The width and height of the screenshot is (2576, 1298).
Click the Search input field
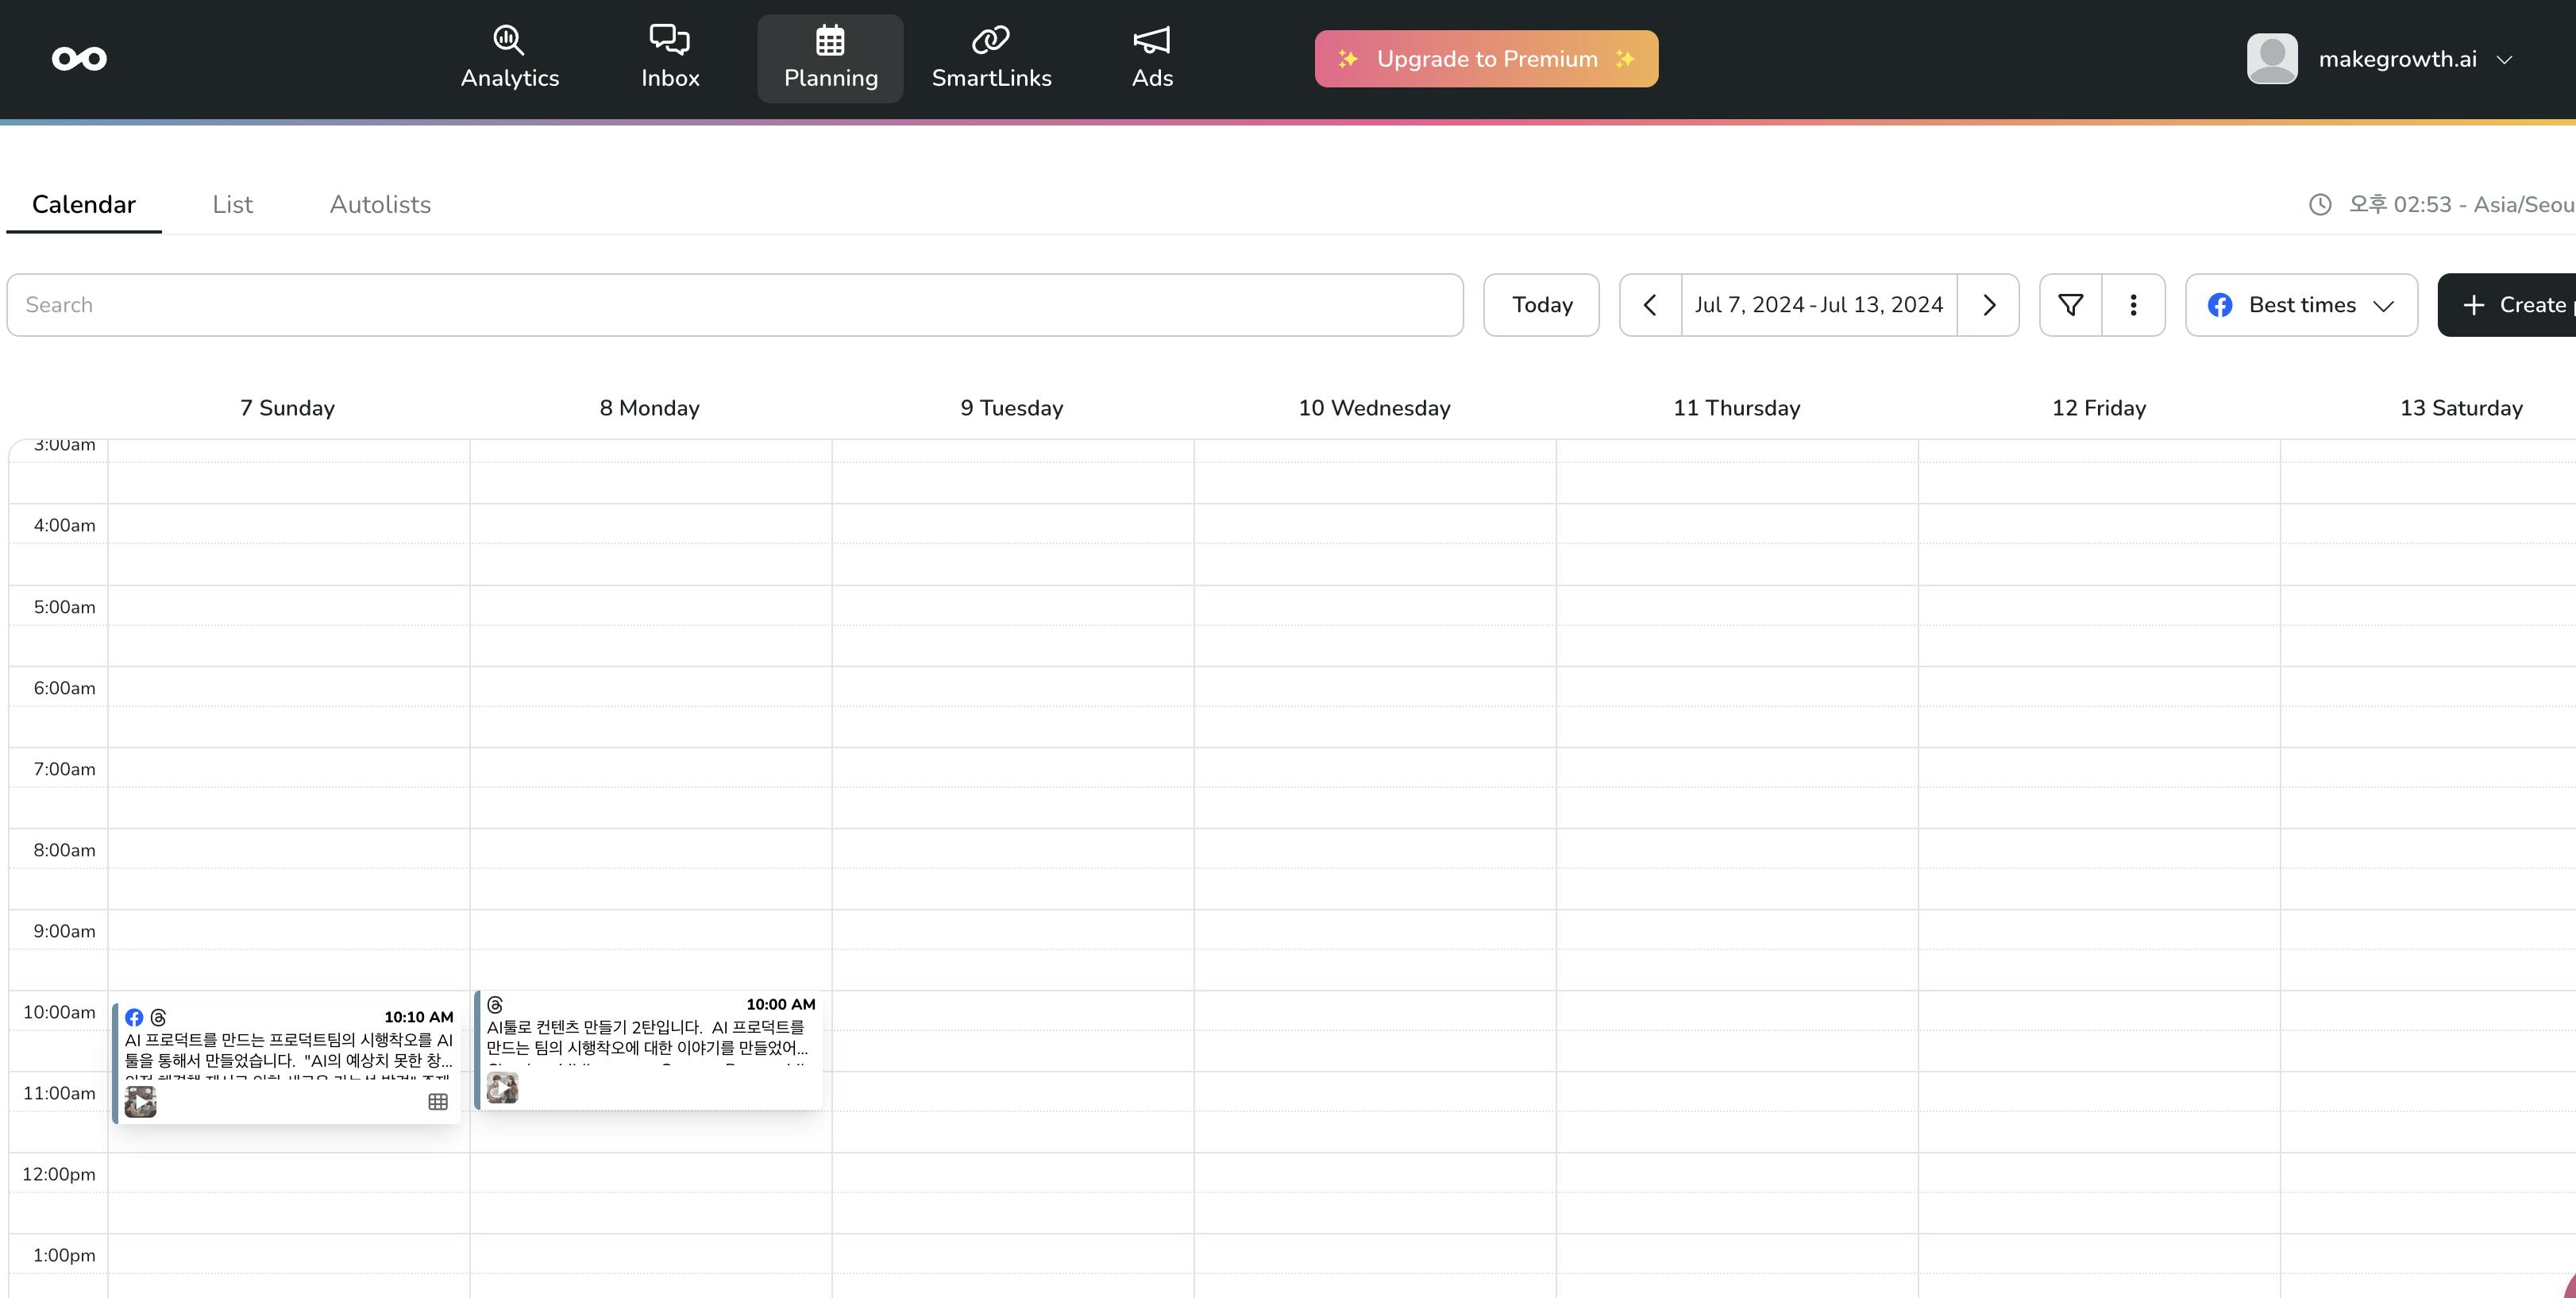pyautogui.click(x=734, y=305)
